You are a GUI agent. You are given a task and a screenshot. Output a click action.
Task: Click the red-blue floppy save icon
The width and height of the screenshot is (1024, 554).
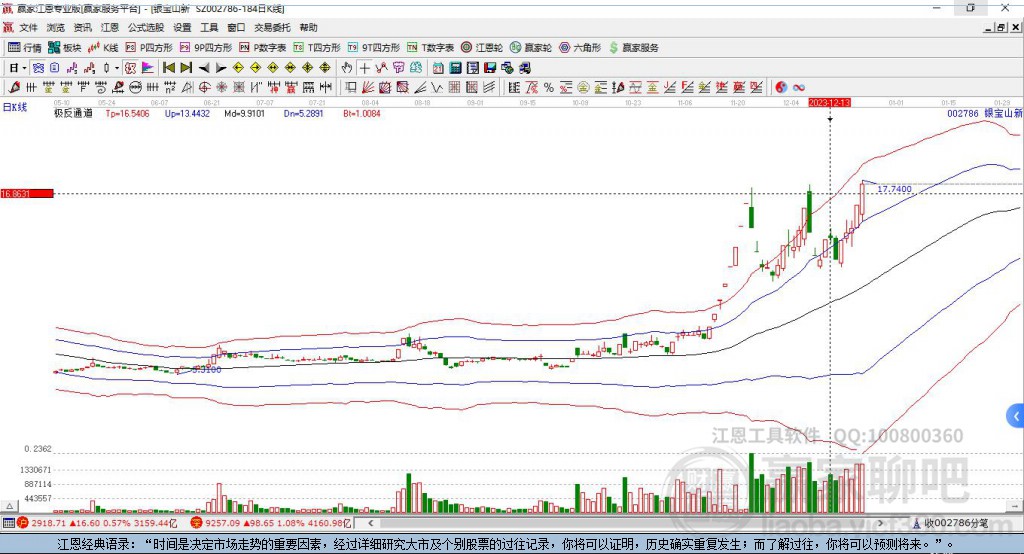[490, 68]
